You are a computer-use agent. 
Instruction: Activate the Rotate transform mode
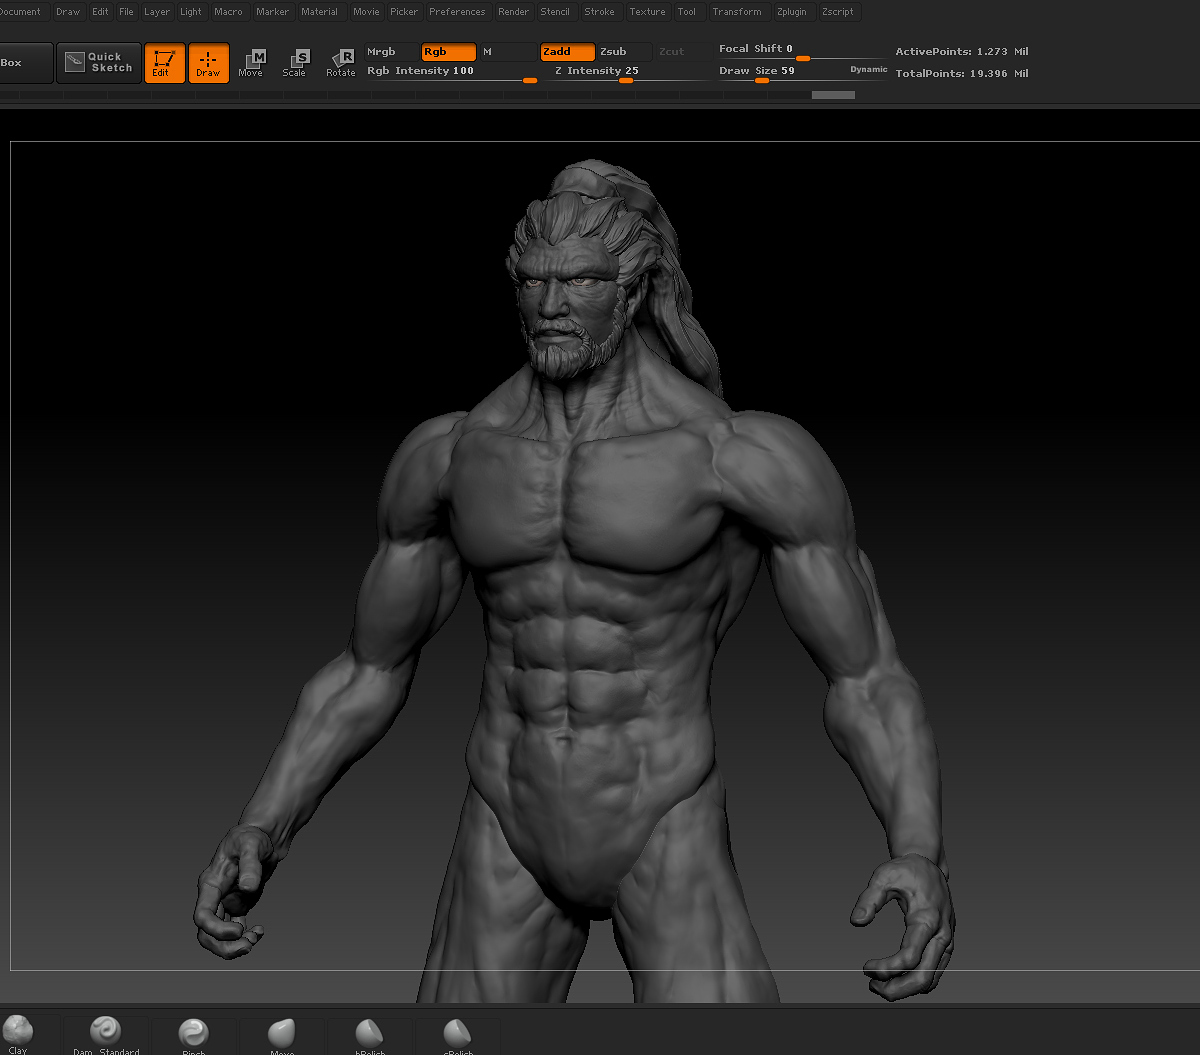(340, 63)
